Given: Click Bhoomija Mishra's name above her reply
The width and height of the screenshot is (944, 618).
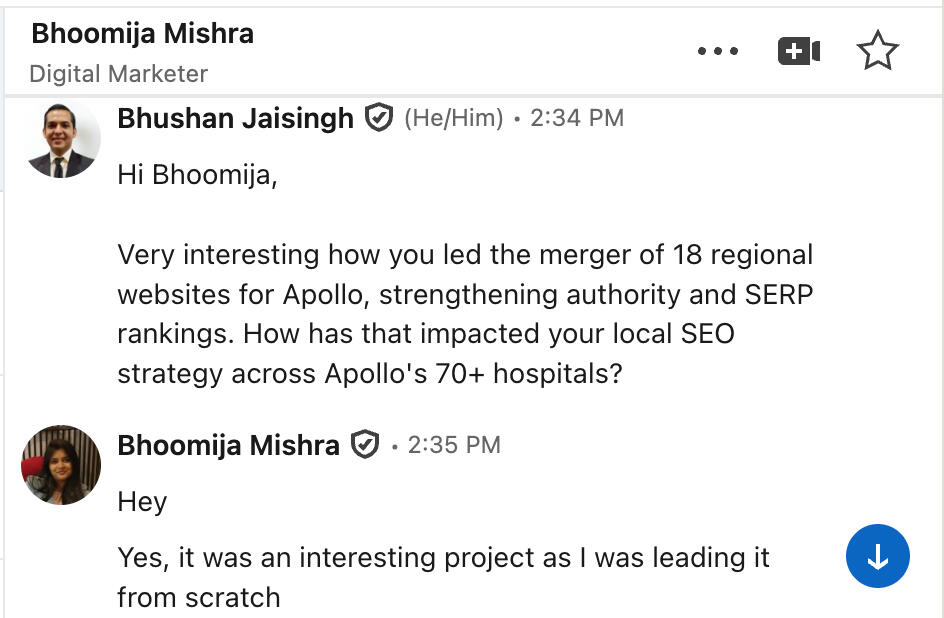Looking at the screenshot, I should pos(228,444).
